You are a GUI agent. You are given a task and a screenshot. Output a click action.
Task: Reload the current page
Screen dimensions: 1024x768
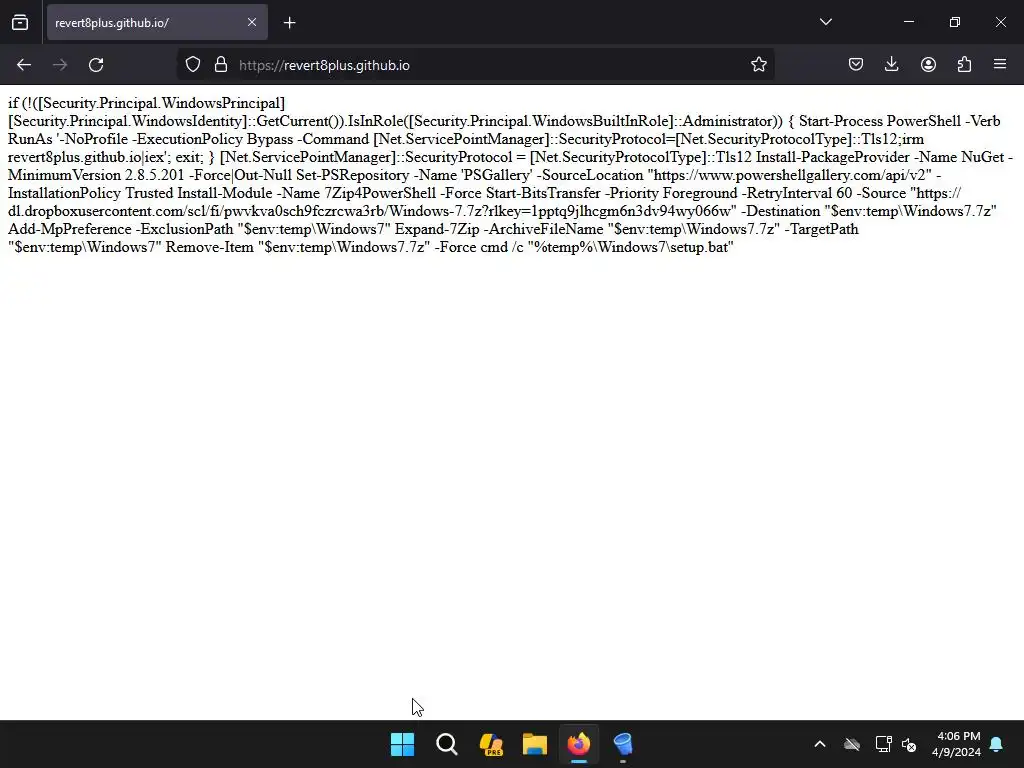coord(96,65)
